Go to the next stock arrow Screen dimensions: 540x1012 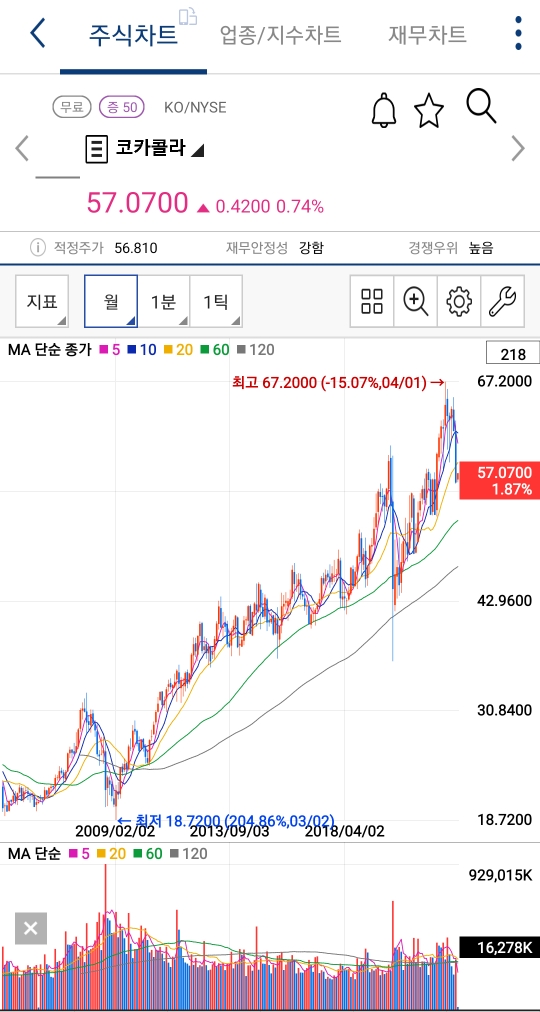pos(518,148)
